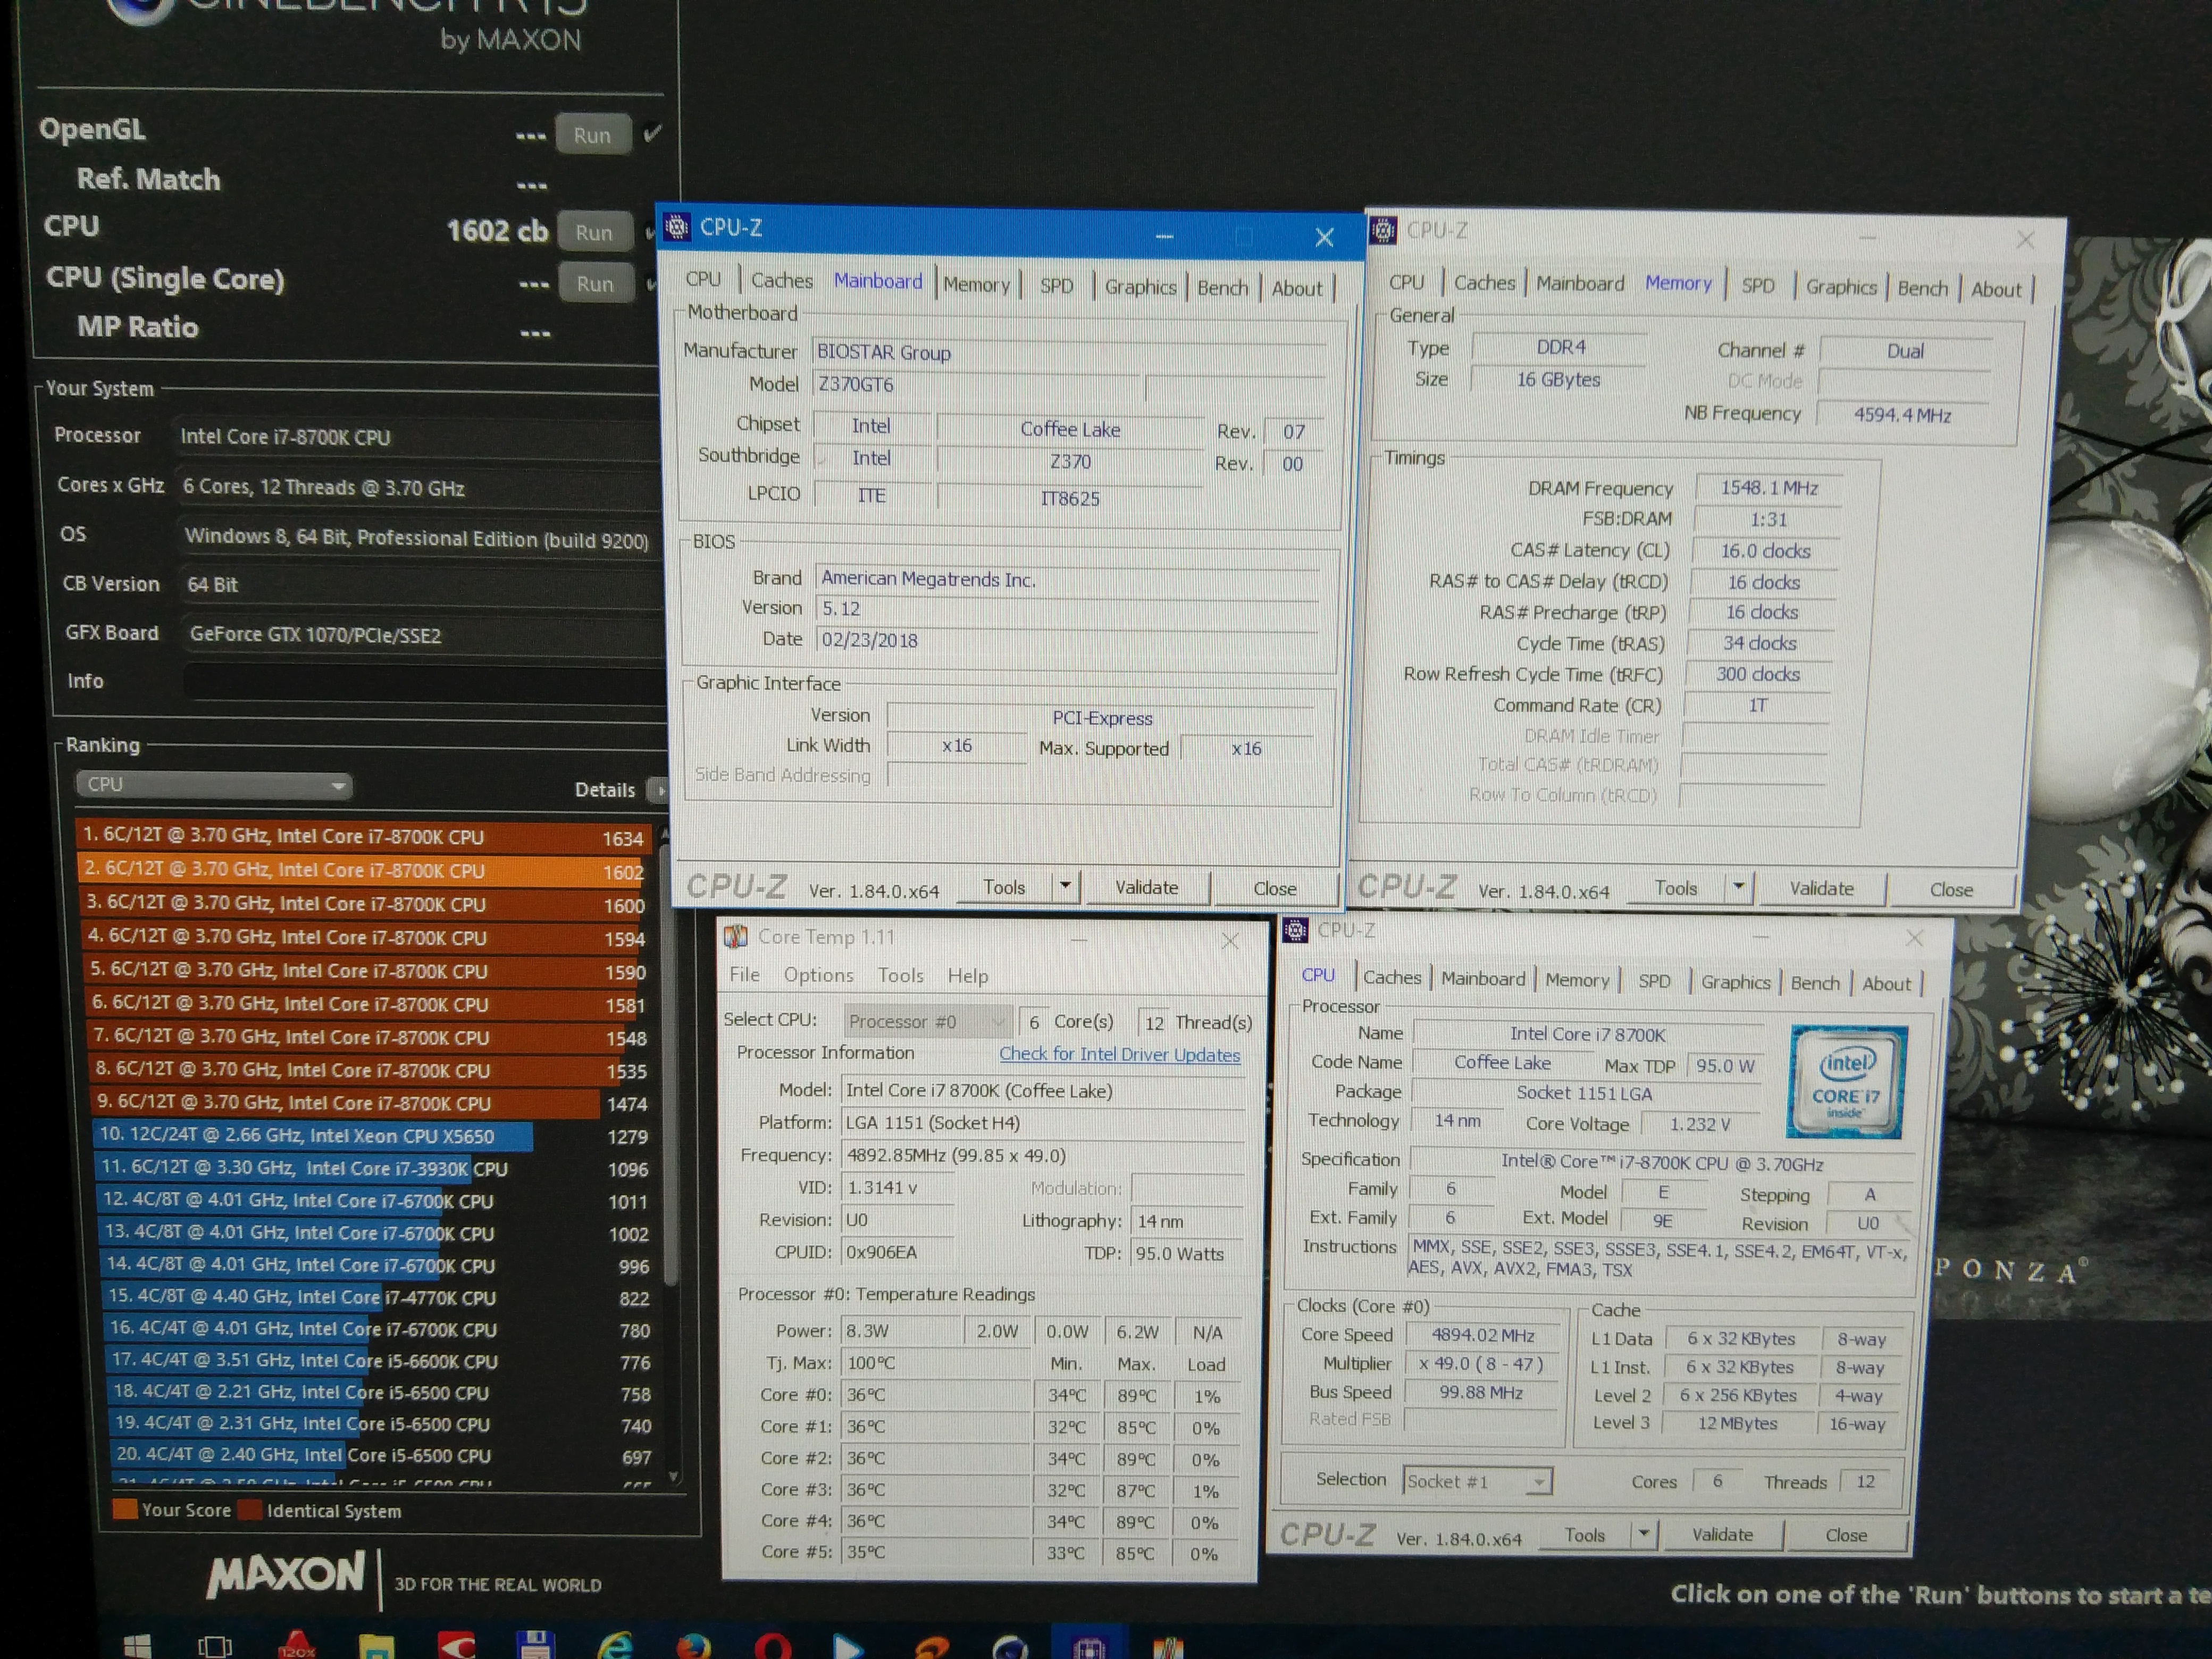Toggle the CPU (Single Core) checkbox
2212x1659 pixels.
click(652, 284)
